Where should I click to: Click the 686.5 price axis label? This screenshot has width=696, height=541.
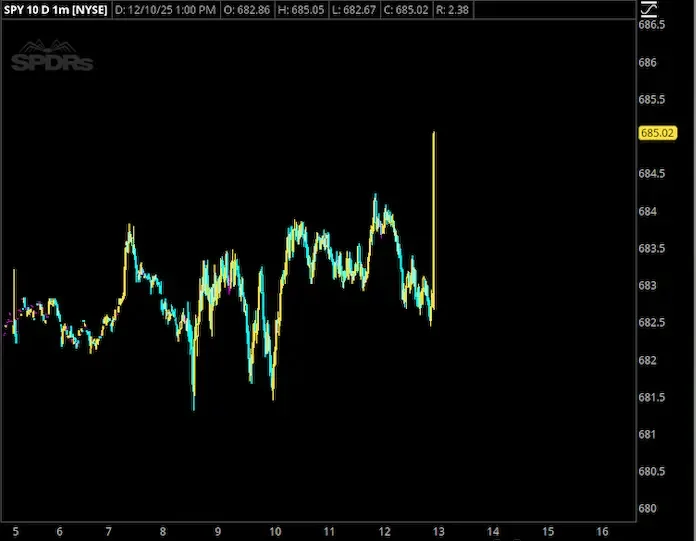pos(652,25)
